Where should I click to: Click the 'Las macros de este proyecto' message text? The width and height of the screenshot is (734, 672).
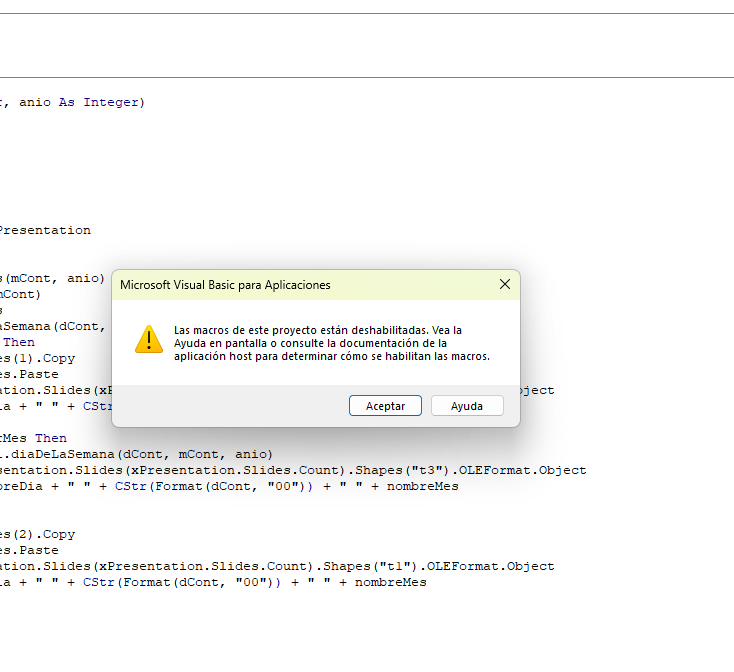point(331,343)
